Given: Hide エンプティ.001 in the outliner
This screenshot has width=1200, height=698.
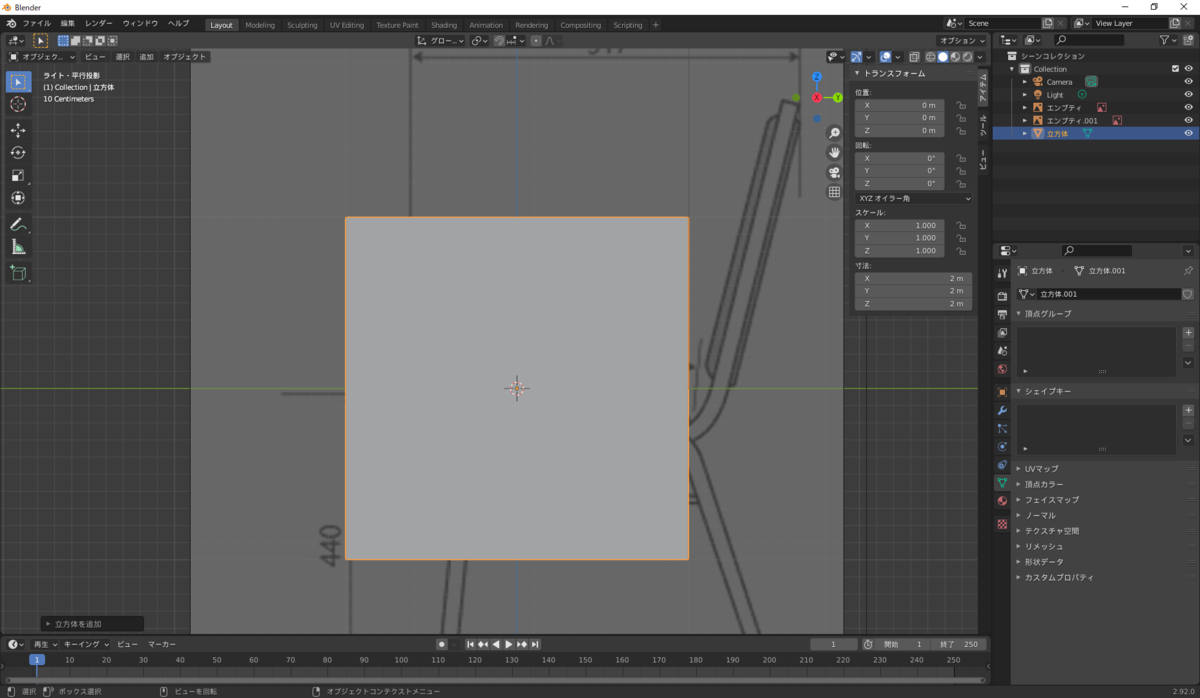Looking at the screenshot, I should [1188, 120].
